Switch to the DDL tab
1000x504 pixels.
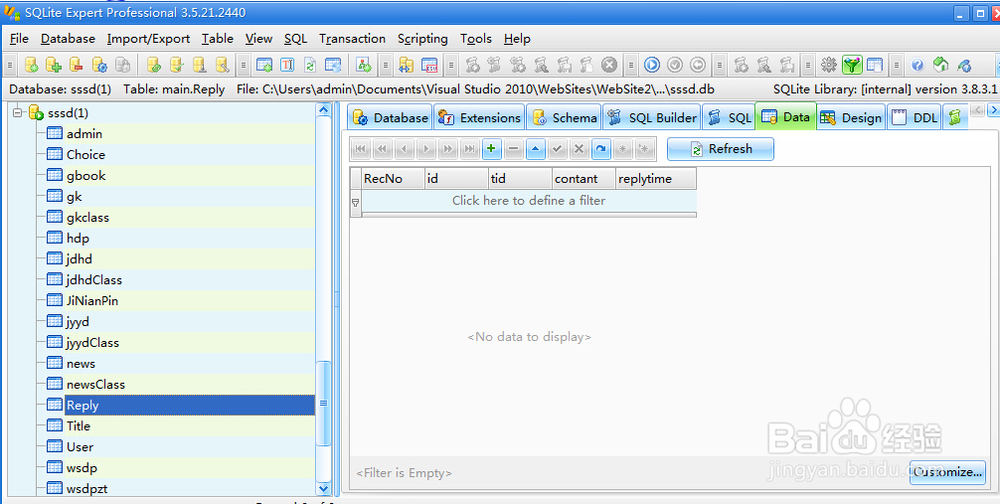[915, 117]
